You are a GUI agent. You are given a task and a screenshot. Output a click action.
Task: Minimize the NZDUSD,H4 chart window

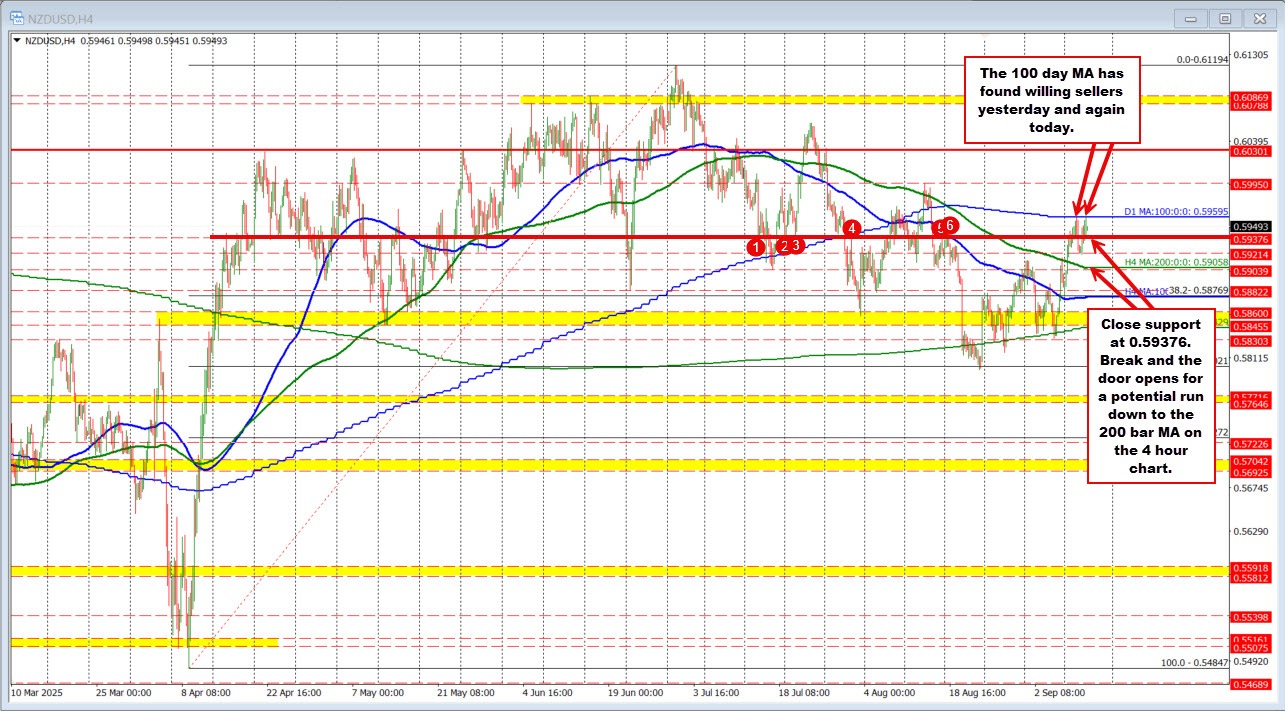pos(1189,18)
